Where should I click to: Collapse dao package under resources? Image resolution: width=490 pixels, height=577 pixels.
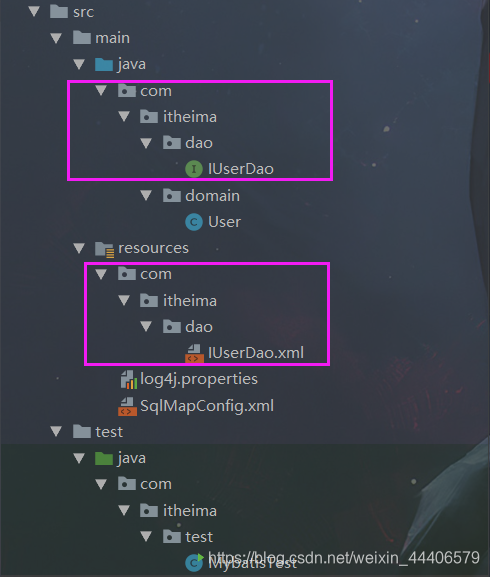[x=146, y=326]
